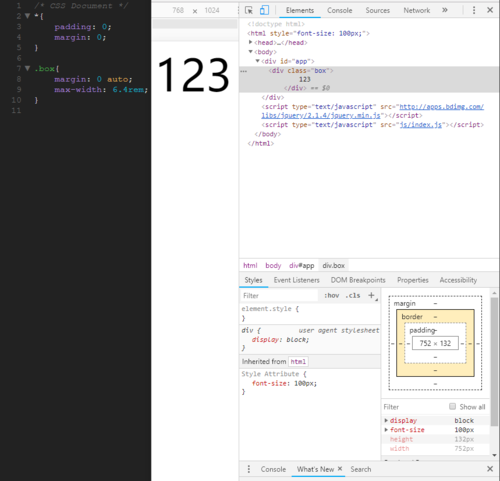The height and width of the screenshot is (481, 500).
Task: Open the jquery.min.js script link
Action: tap(372, 111)
